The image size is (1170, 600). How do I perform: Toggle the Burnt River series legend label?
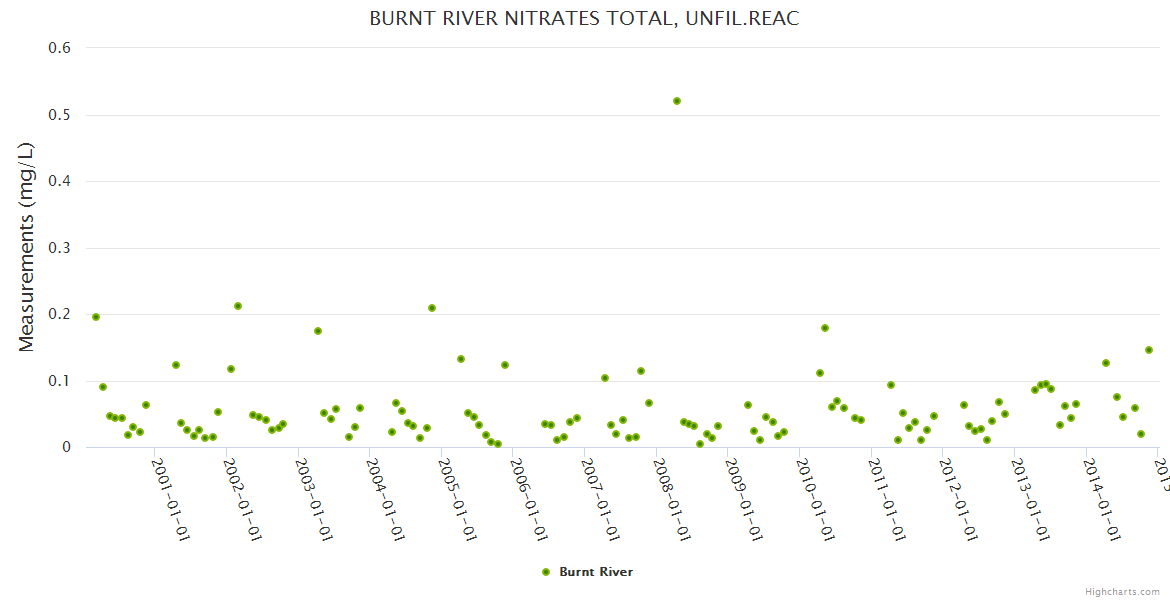[x=595, y=572]
